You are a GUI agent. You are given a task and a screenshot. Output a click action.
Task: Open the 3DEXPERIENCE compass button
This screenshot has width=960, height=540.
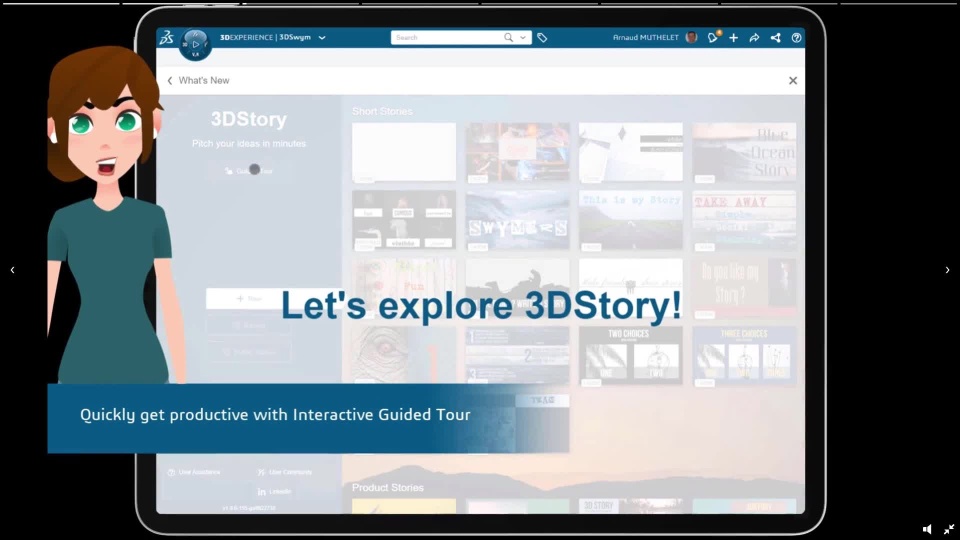[x=195, y=44]
